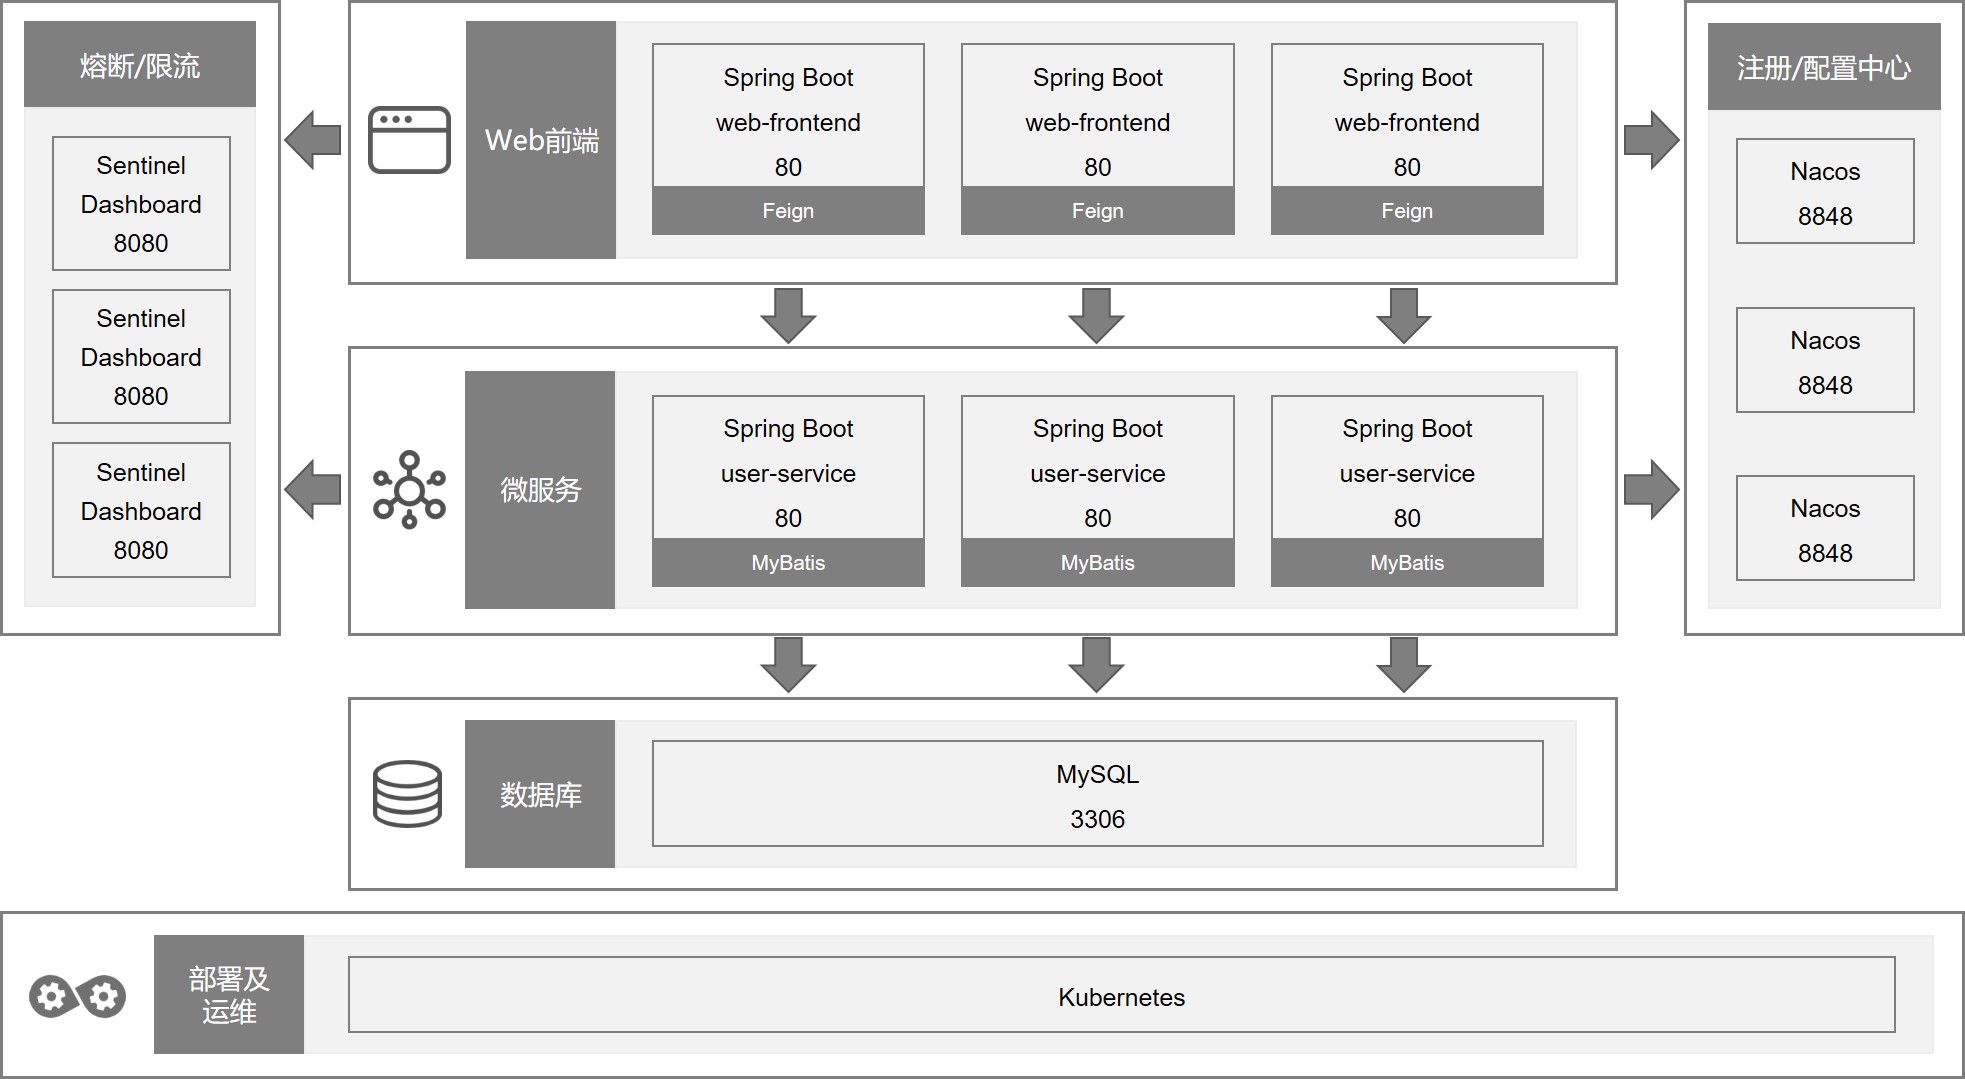This screenshot has width=1965, height=1079.
Task: Click the right arrow from 微服务 toward Nacos
Action: coord(1652,490)
